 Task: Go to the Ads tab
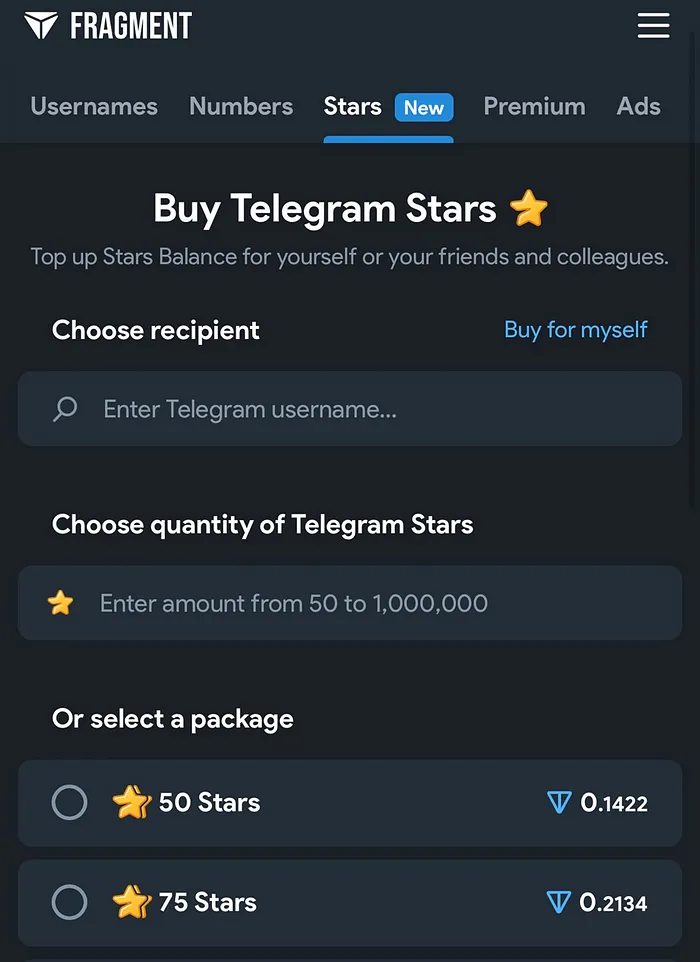(639, 106)
